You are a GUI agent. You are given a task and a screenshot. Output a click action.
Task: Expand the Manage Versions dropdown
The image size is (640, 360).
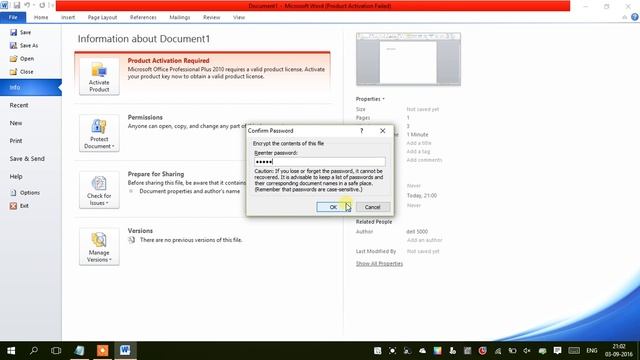(99, 247)
